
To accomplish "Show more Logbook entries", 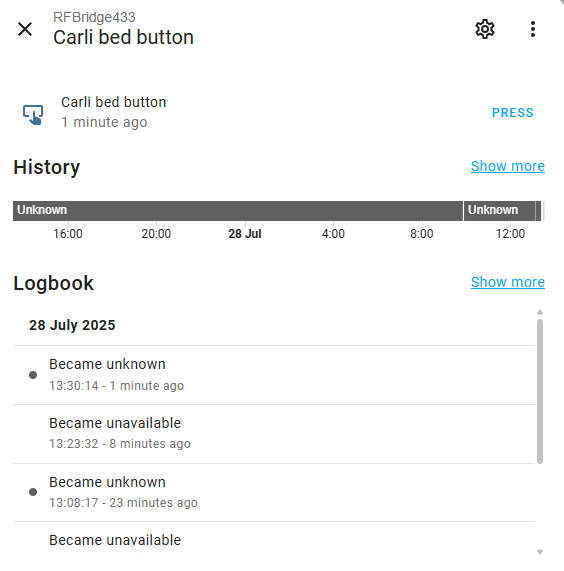I will 508,282.
